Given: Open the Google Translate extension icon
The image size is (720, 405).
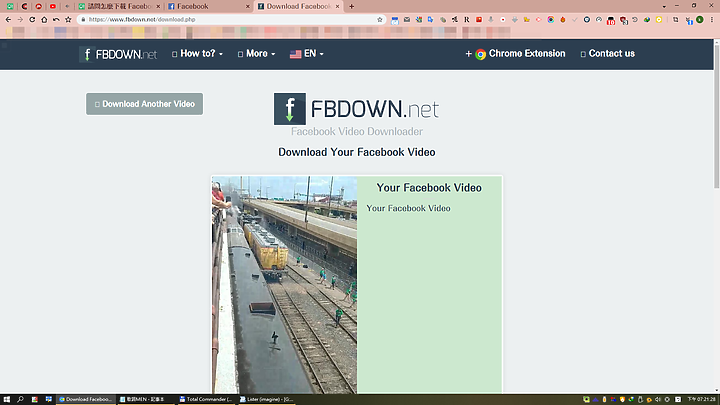Looking at the screenshot, I should click(430, 19).
